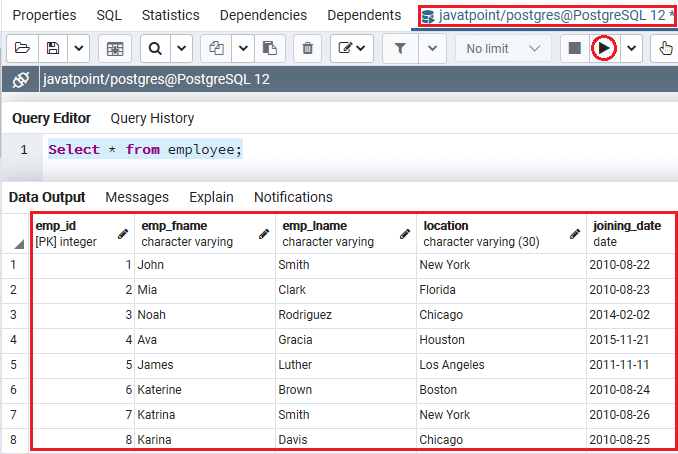Click the Los Angeles location cell
The height and width of the screenshot is (454, 678).
tap(502, 364)
